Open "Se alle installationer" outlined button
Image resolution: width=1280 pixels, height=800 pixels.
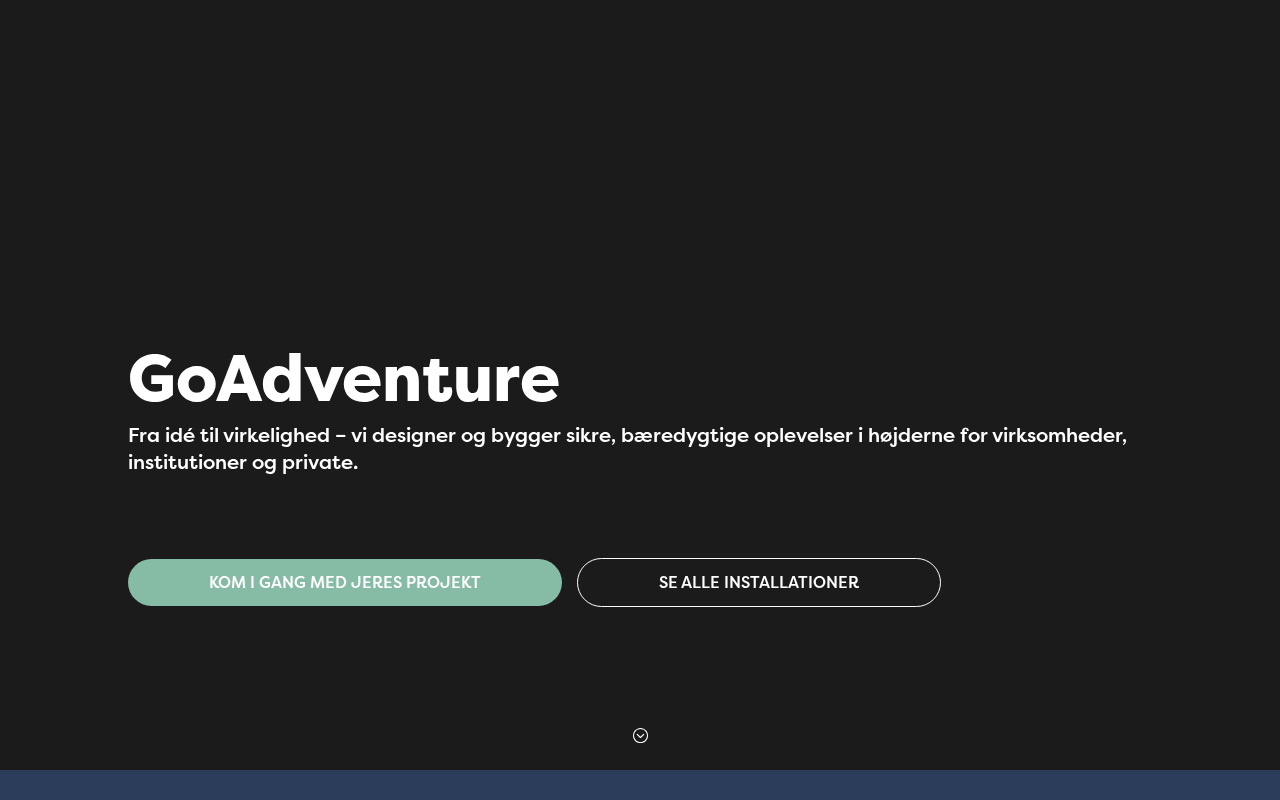(759, 582)
